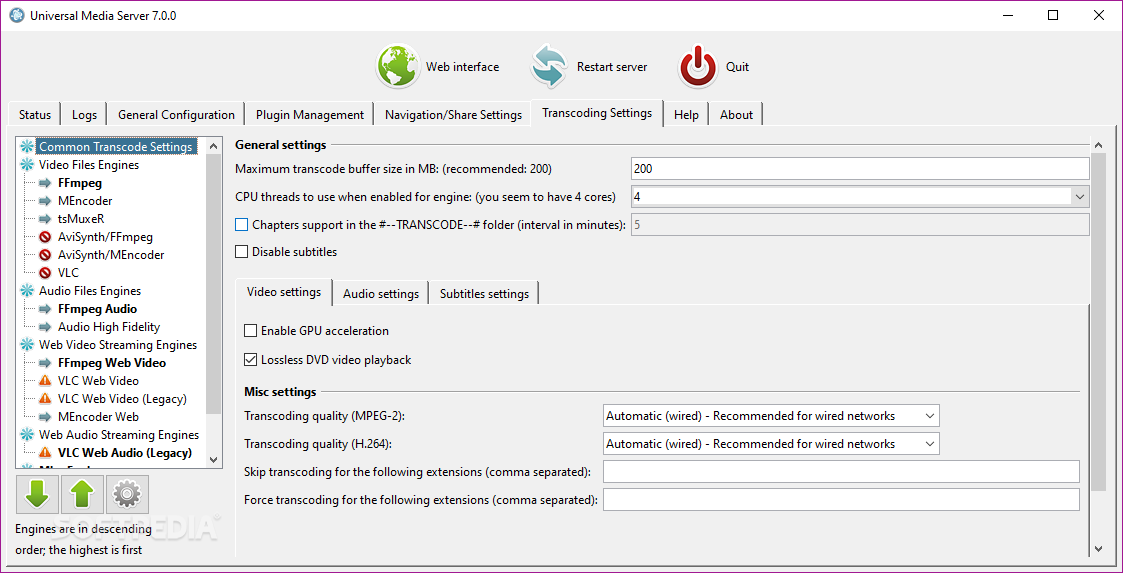The width and height of the screenshot is (1123, 573).
Task: Click the warning icon beside VLC Web Video (Legacy)
Action: coord(46,398)
